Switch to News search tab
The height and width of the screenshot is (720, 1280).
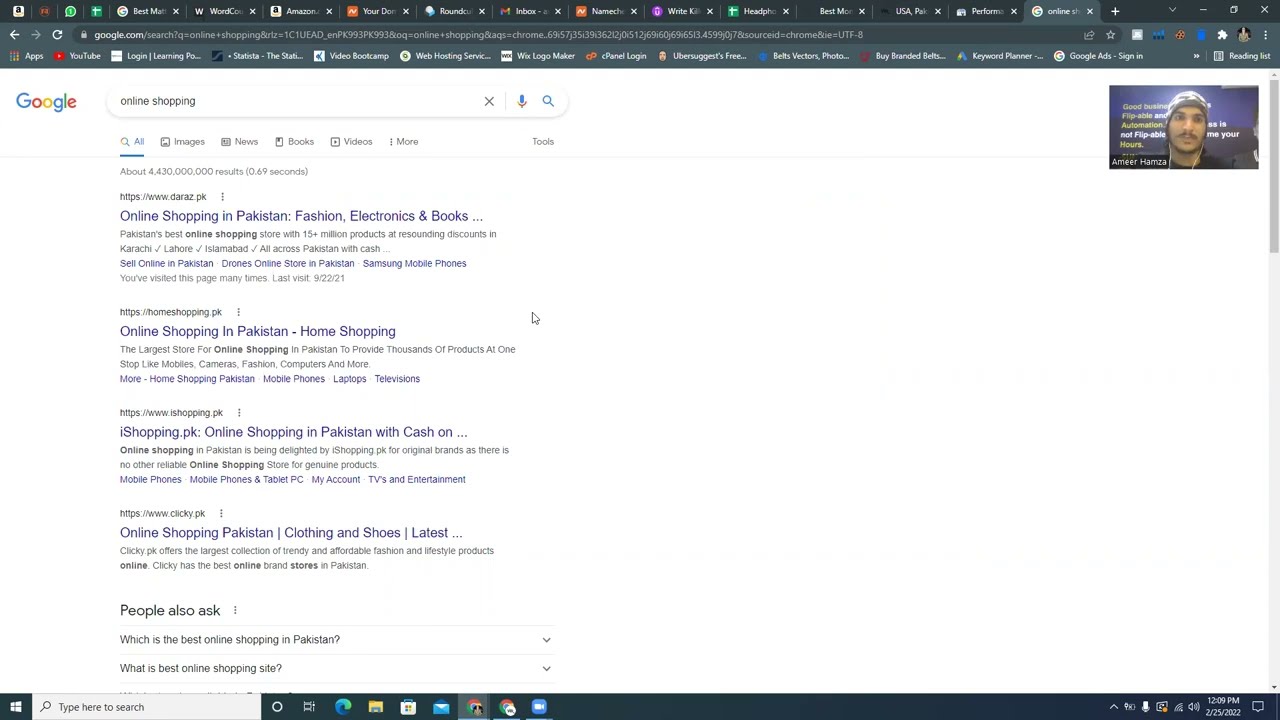(239, 142)
